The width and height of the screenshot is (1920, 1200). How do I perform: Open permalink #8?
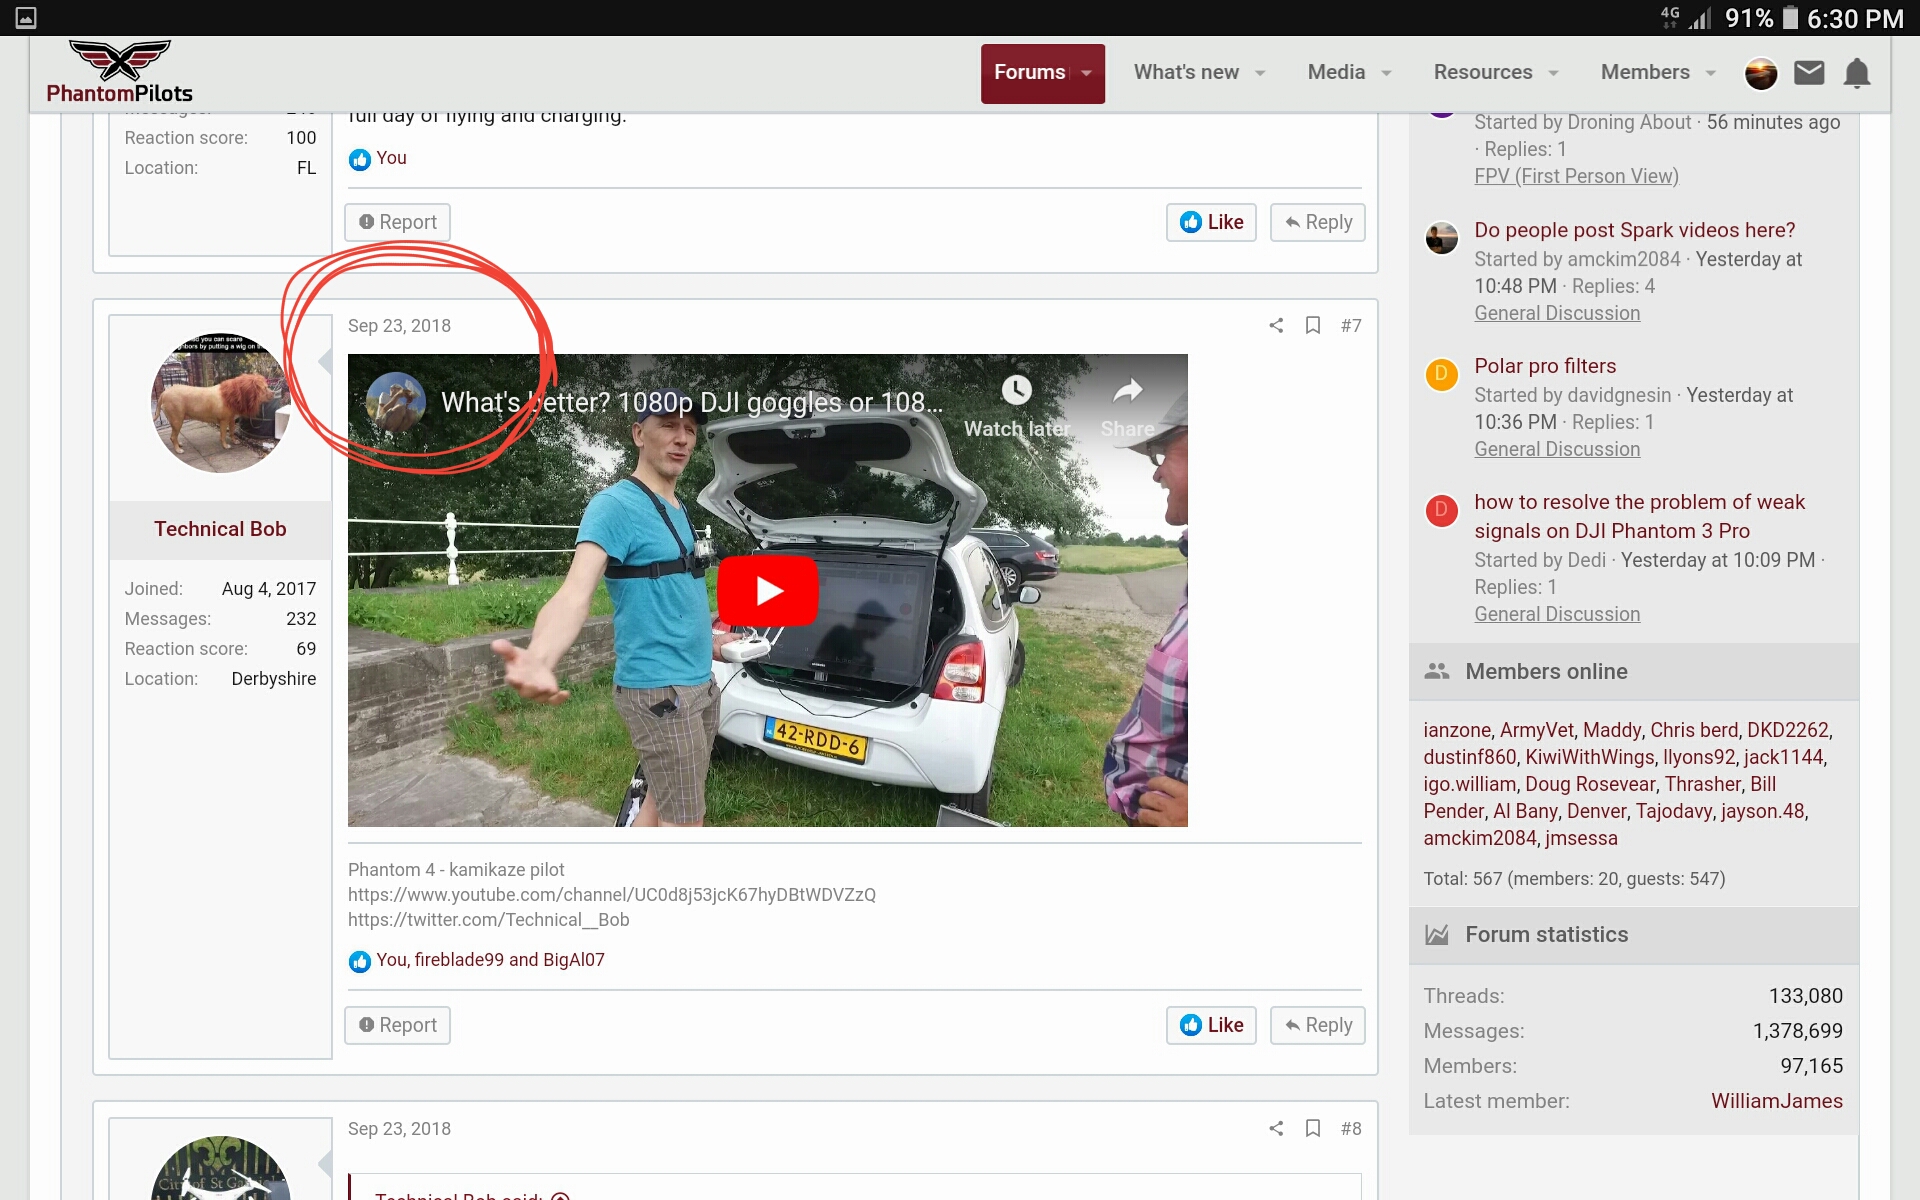click(x=1351, y=1129)
